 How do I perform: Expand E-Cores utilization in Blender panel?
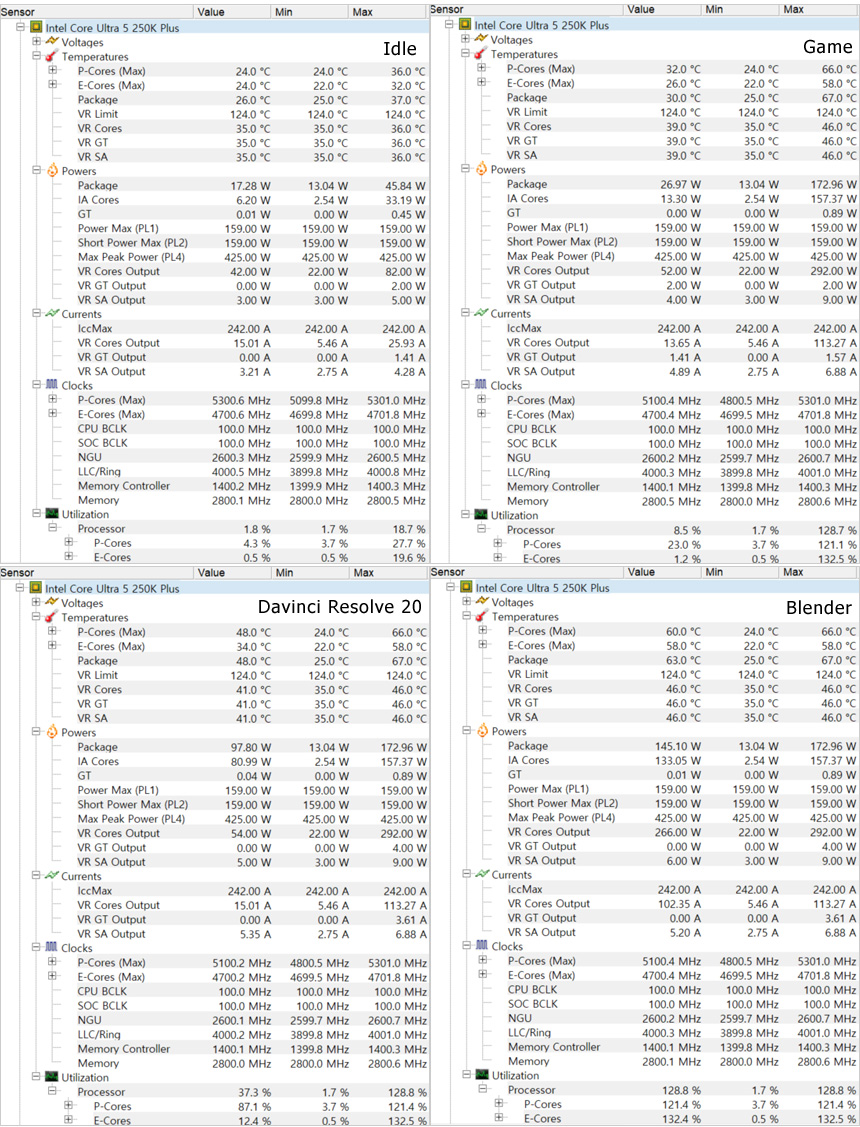coord(498,1119)
